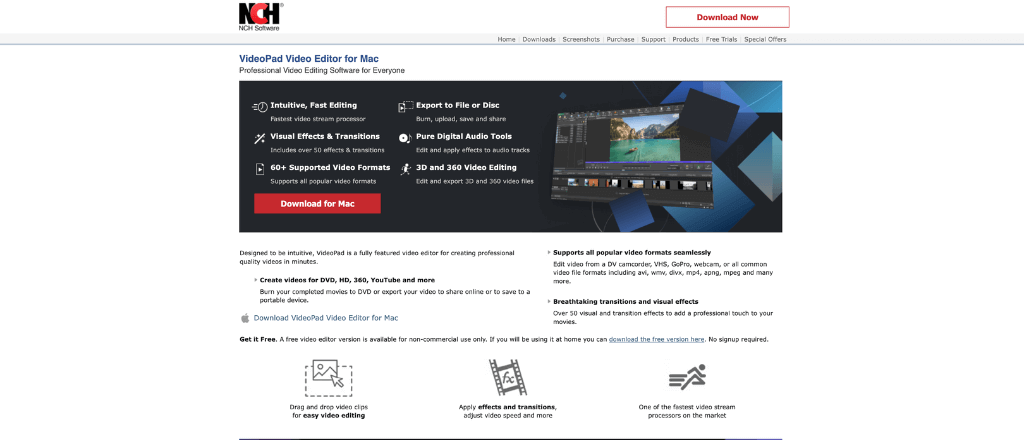Screen dimensions: 1024x440
Task: Open the Downloads menu item
Action: point(539,39)
